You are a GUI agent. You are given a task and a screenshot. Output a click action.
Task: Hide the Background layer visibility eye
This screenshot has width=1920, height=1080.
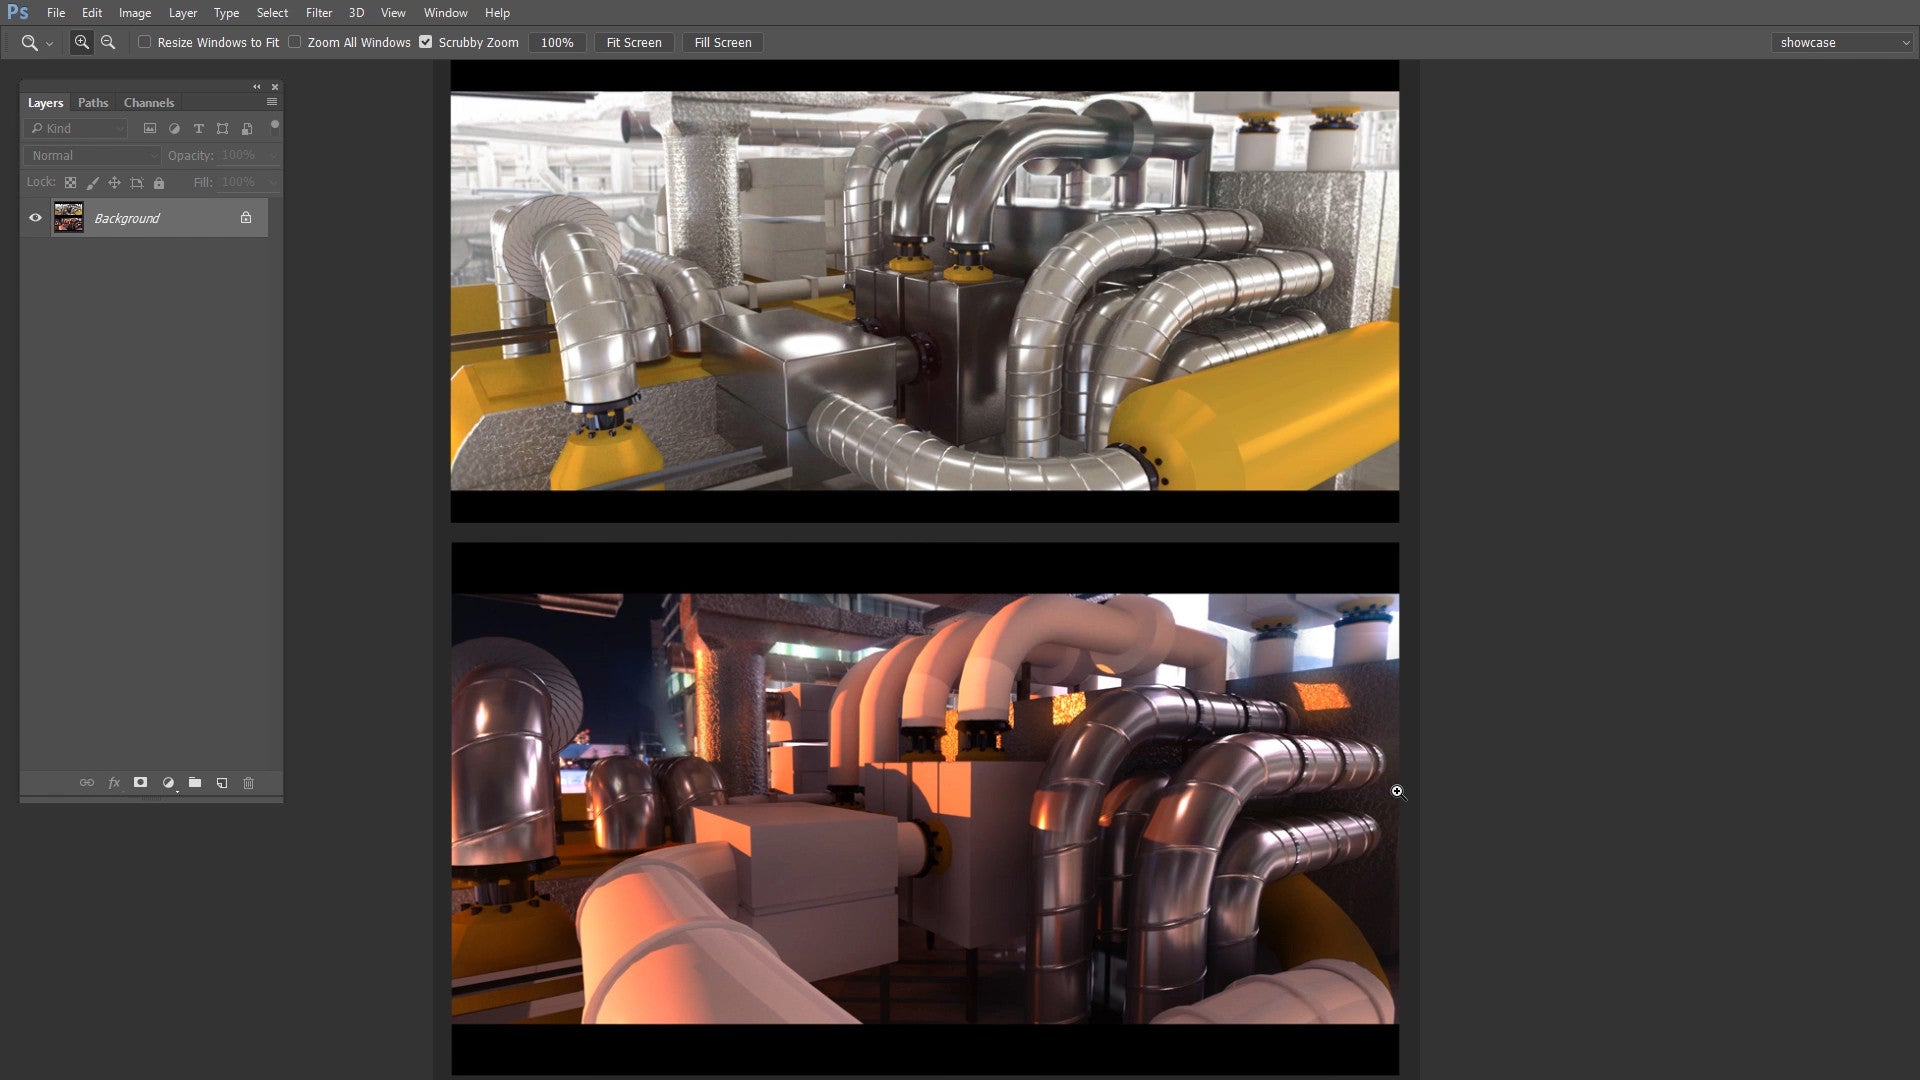tap(35, 217)
